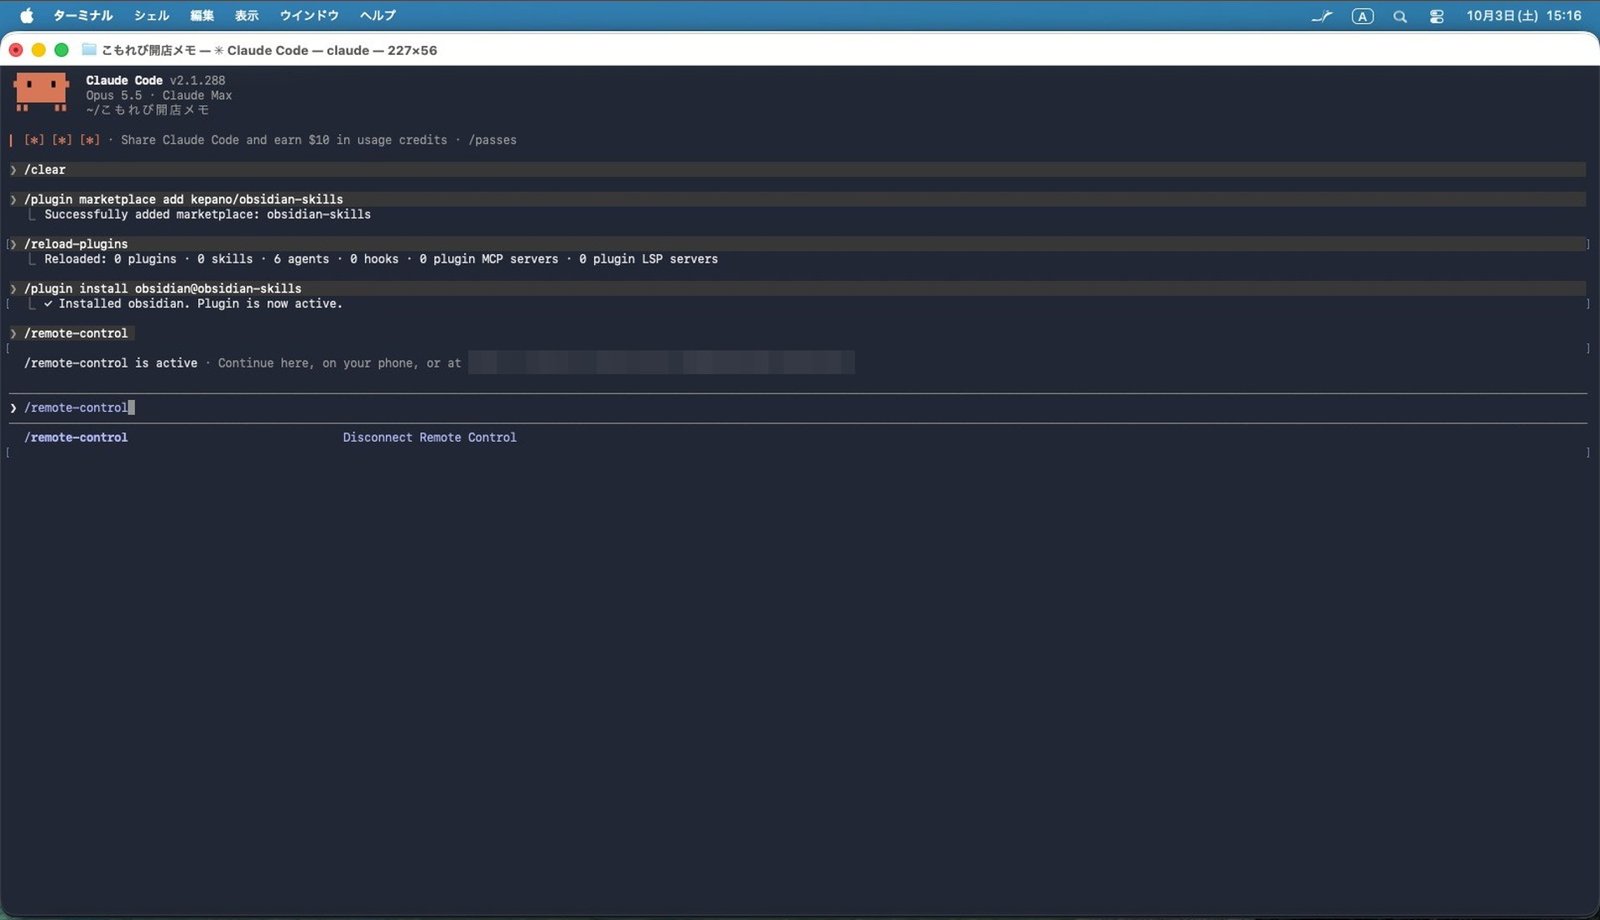Click the Disconnect Remote Control description
The width and height of the screenshot is (1600, 920).
click(430, 437)
